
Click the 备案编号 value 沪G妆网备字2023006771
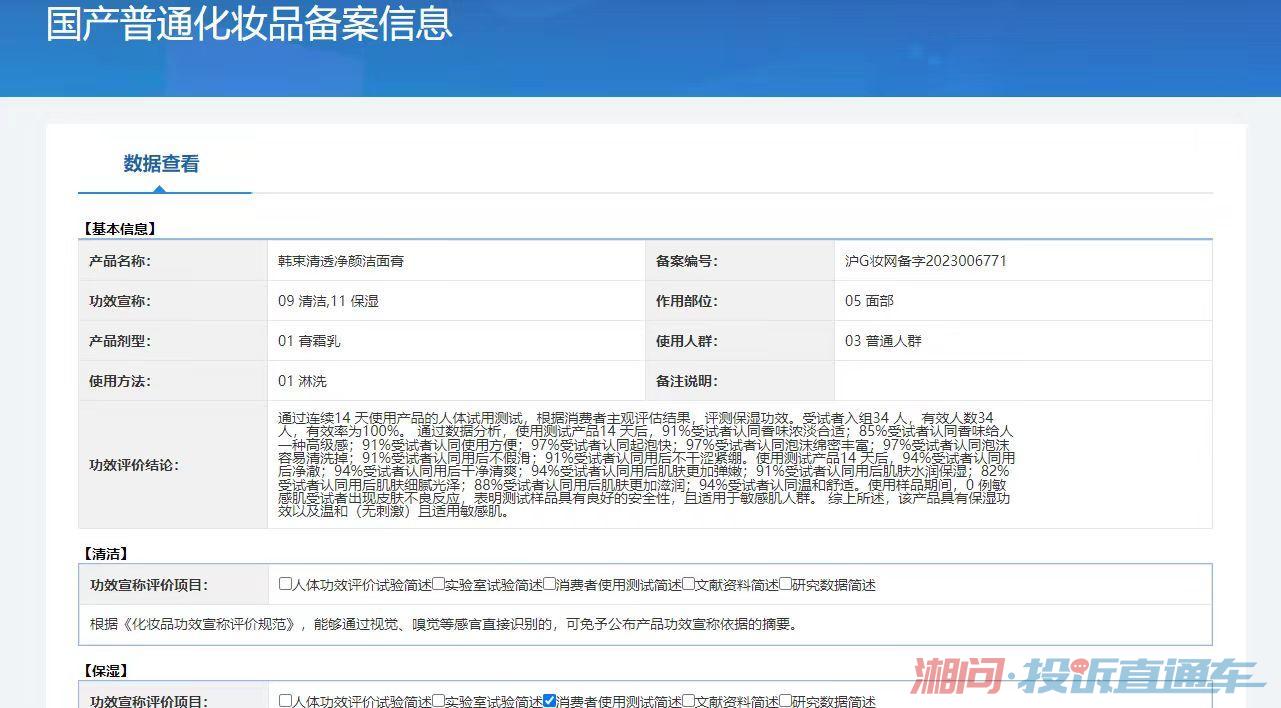926,261
